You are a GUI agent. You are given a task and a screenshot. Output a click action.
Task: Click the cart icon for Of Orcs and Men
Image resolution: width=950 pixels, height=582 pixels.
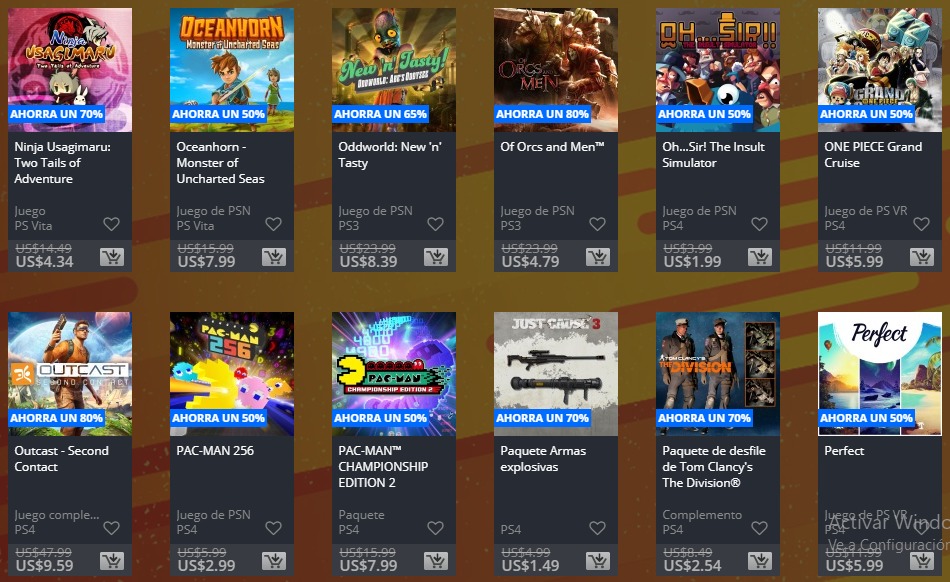[x=598, y=257]
